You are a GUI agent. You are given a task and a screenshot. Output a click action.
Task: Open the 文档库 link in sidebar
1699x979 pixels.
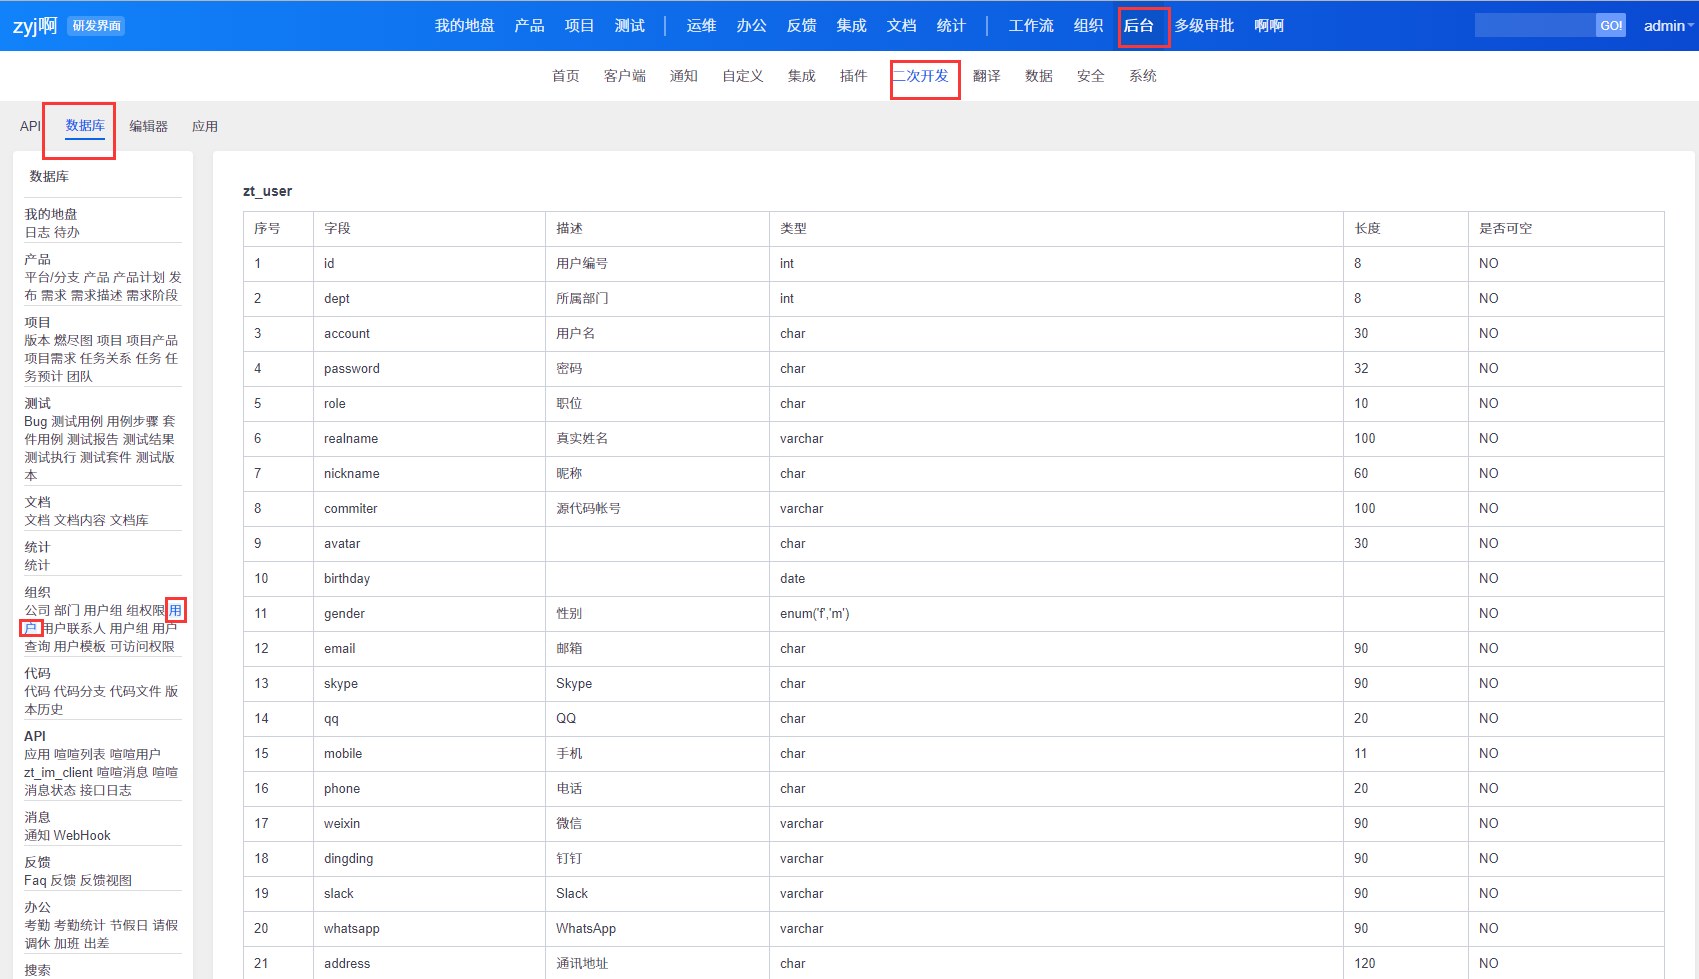129,521
